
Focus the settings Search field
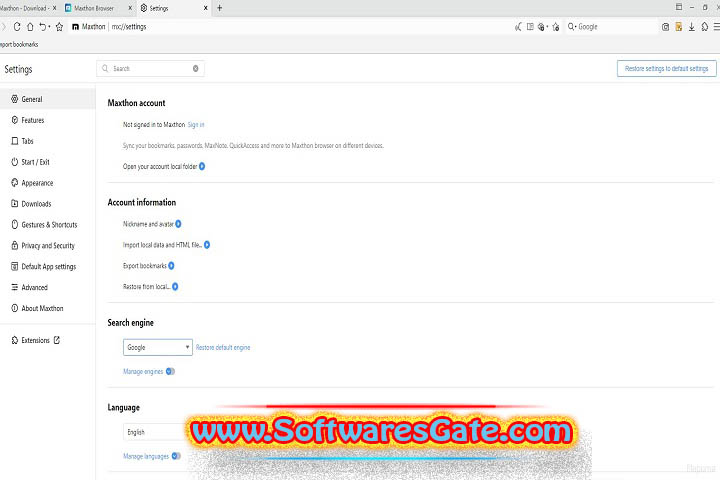pyautogui.click(x=150, y=68)
